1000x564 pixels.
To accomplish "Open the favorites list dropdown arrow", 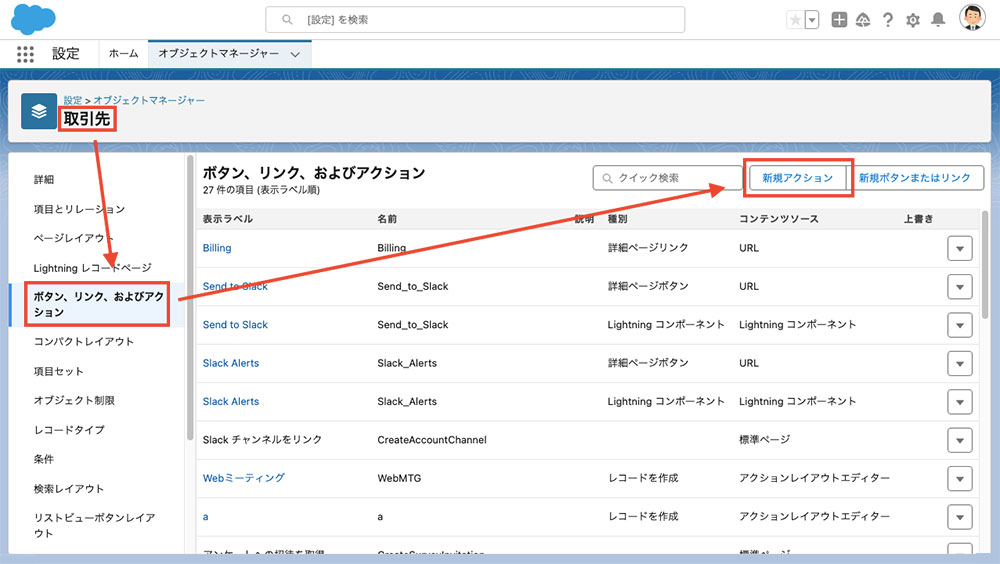I will [x=812, y=20].
